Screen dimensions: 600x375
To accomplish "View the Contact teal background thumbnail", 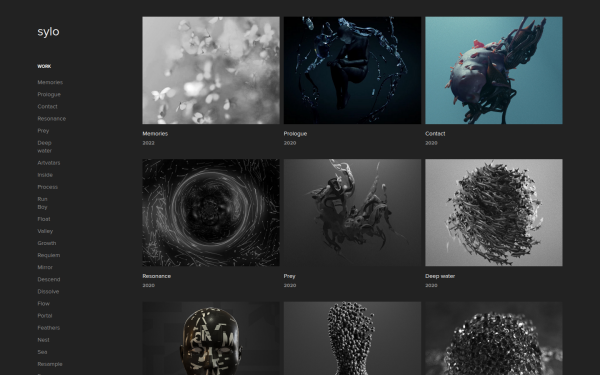I will (494, 70).
